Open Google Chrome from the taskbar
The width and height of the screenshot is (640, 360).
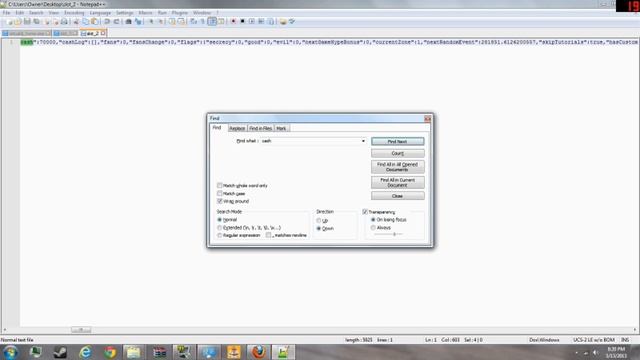110,352
